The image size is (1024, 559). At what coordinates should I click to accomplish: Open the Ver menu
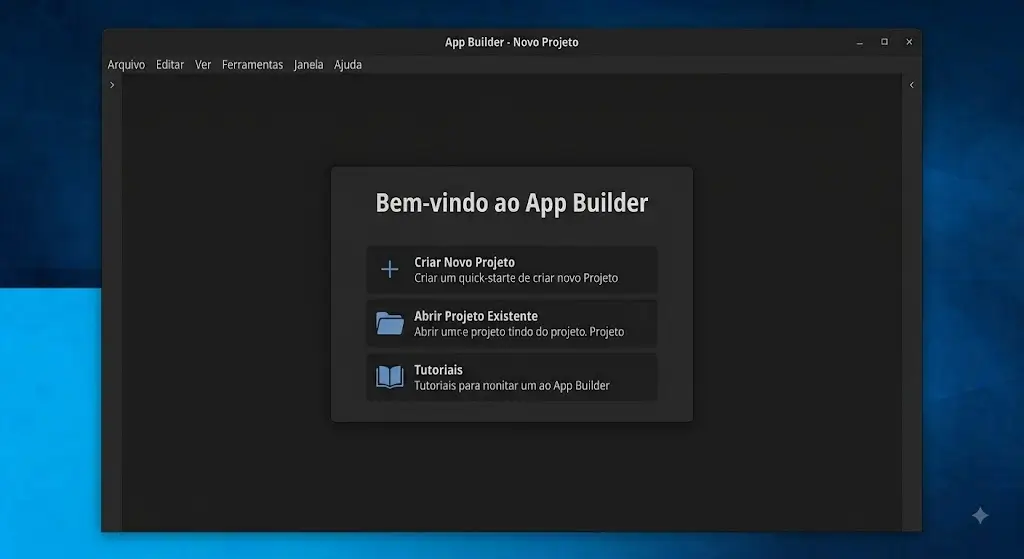tap(203, 65)
